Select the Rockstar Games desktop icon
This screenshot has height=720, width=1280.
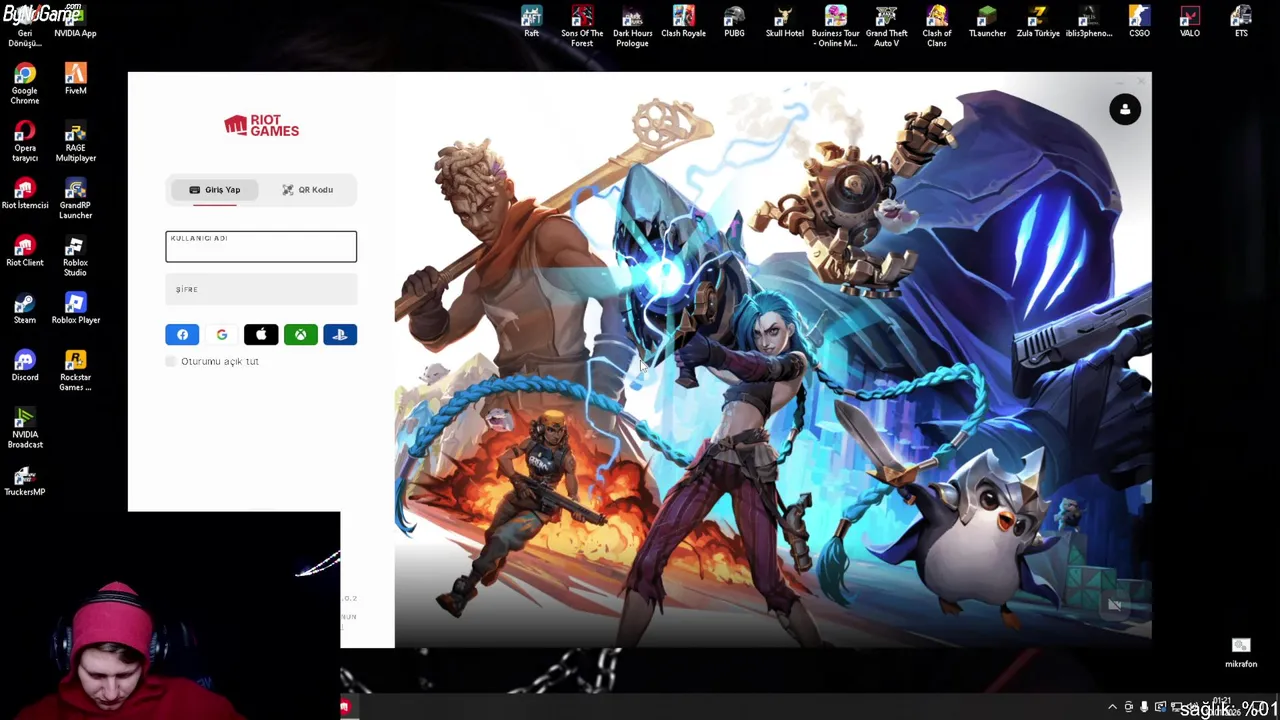(x=75, y=370)
